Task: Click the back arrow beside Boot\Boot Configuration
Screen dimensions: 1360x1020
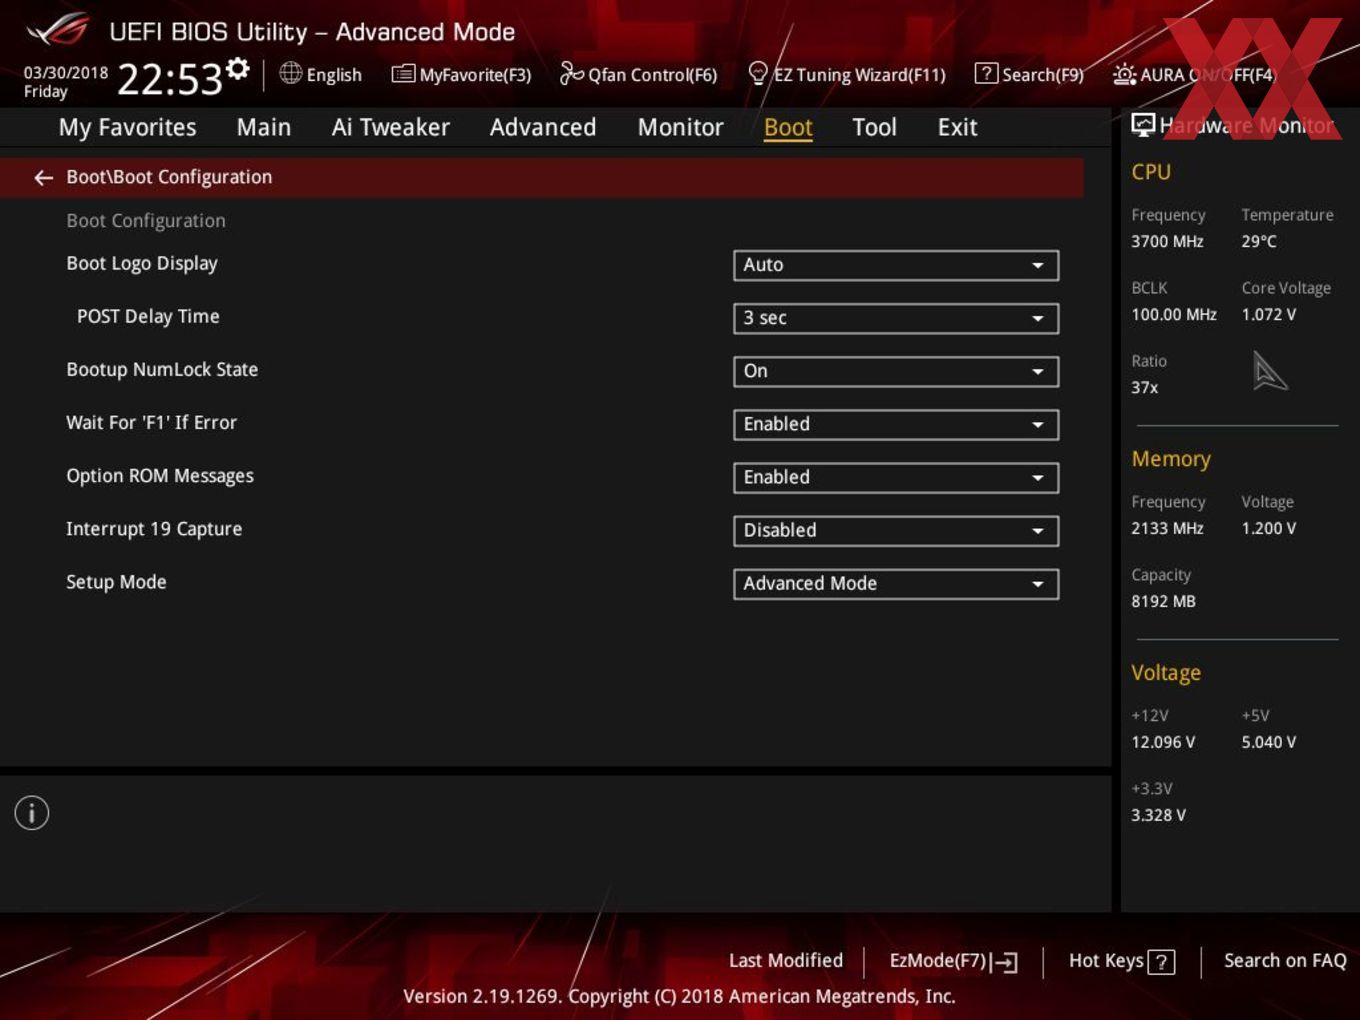Action: point(43,178)
